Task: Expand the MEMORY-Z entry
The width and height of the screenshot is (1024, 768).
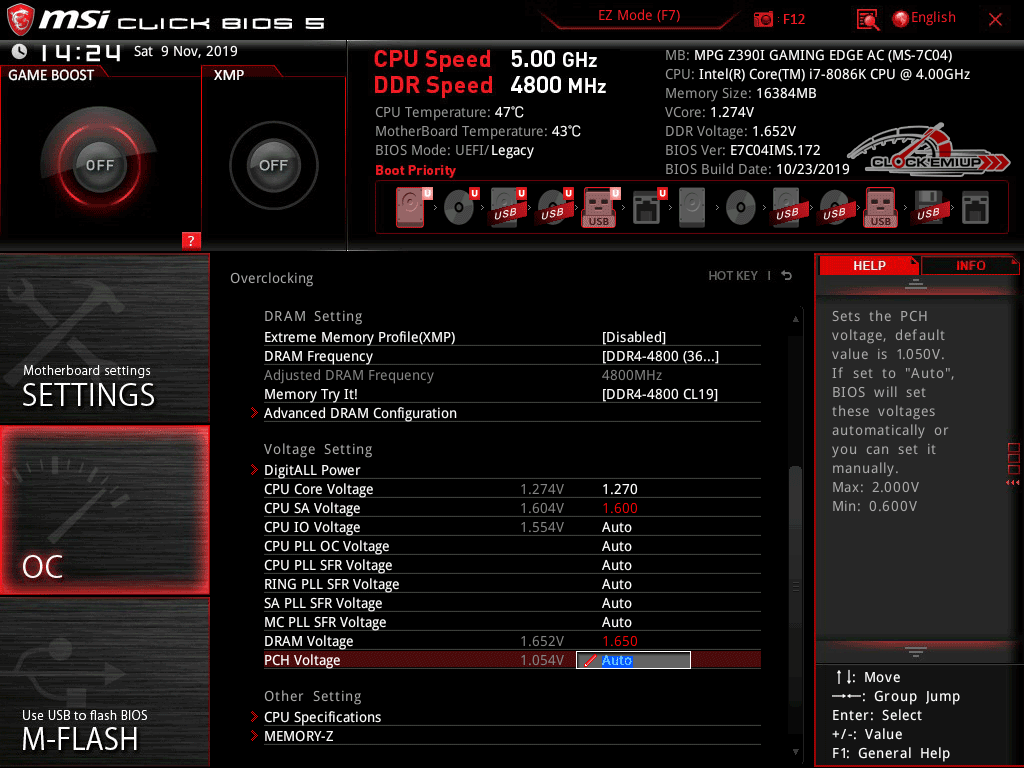Action: pos(298,736)
